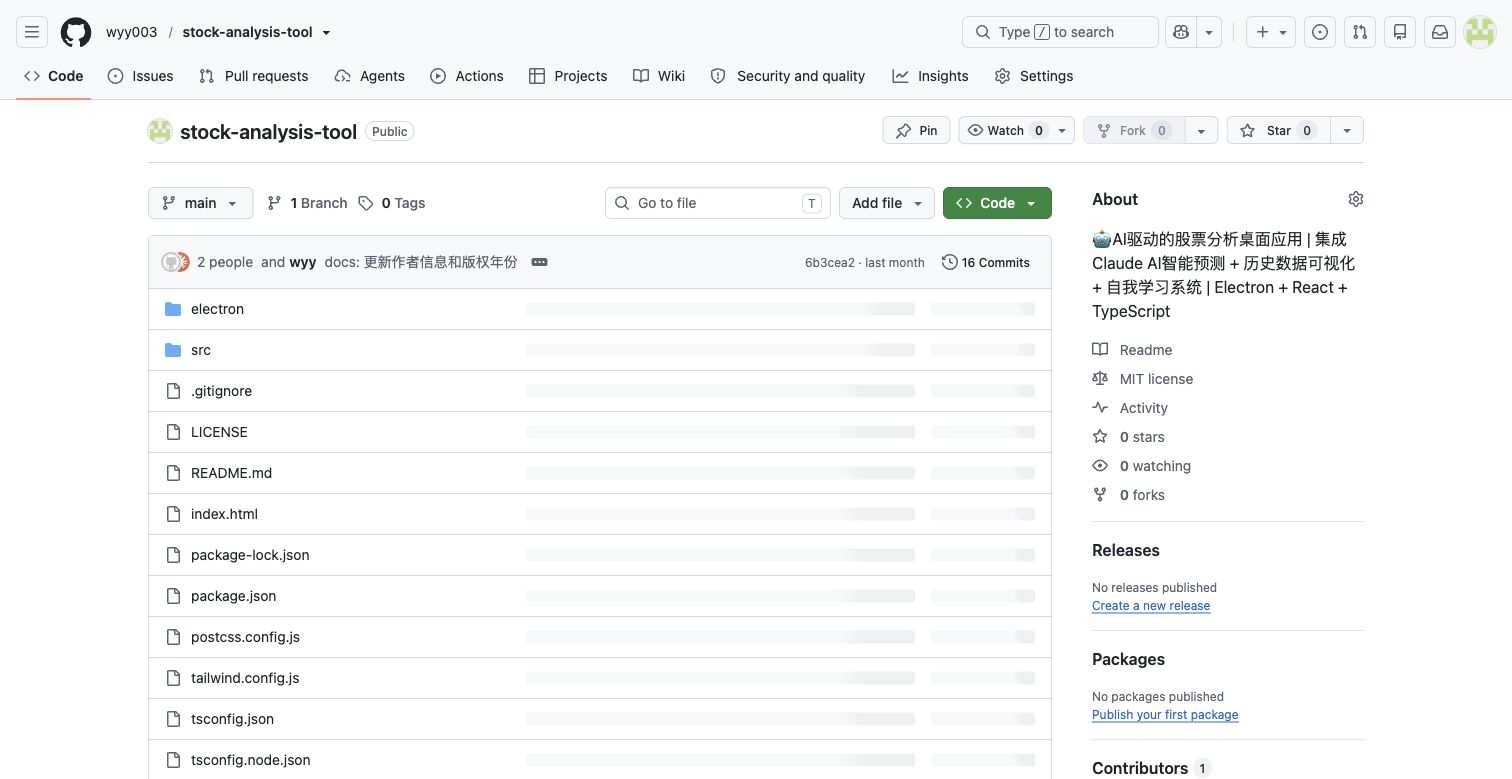
Task: Open the Copilot chat icon
Action: 1182,32
